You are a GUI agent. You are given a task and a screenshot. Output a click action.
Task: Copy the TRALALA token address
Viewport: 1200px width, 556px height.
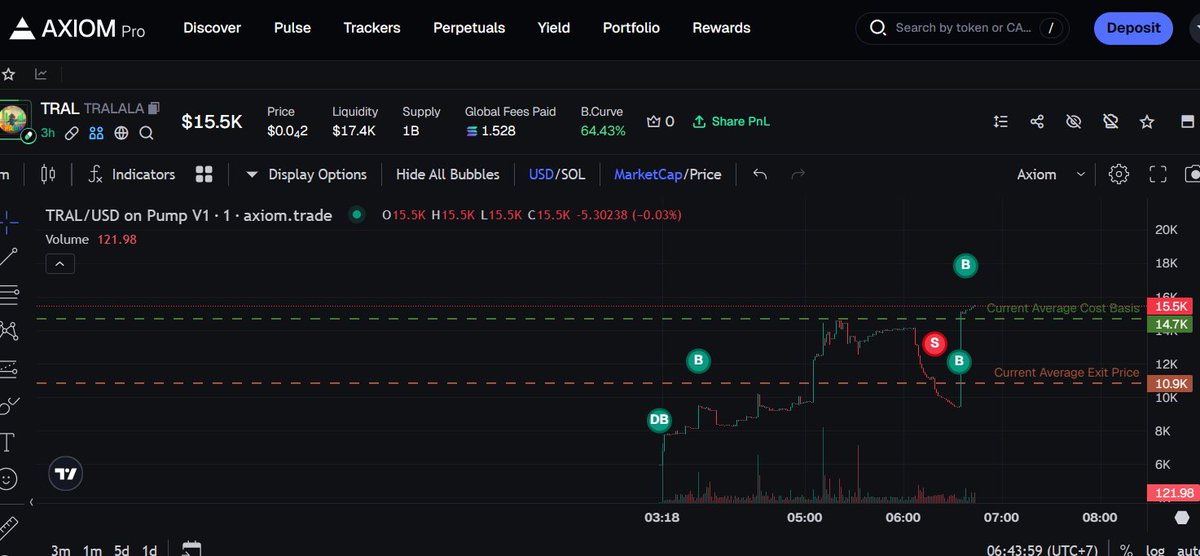coord(153,107)
